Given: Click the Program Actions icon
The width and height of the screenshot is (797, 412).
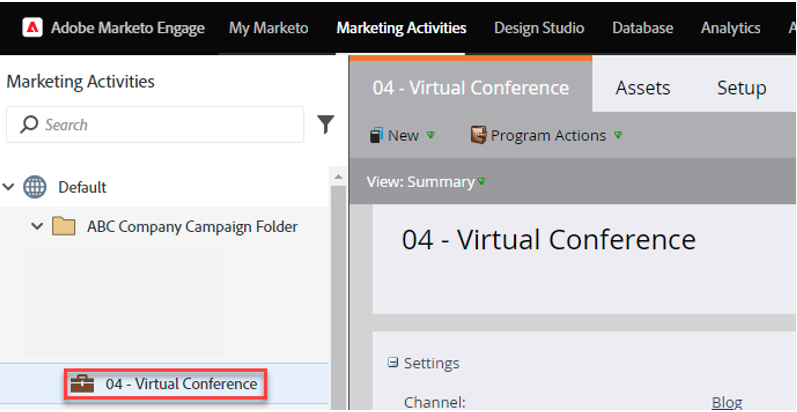Looking at the screenshot, I should pyautogui.click(x=478, y=135).
